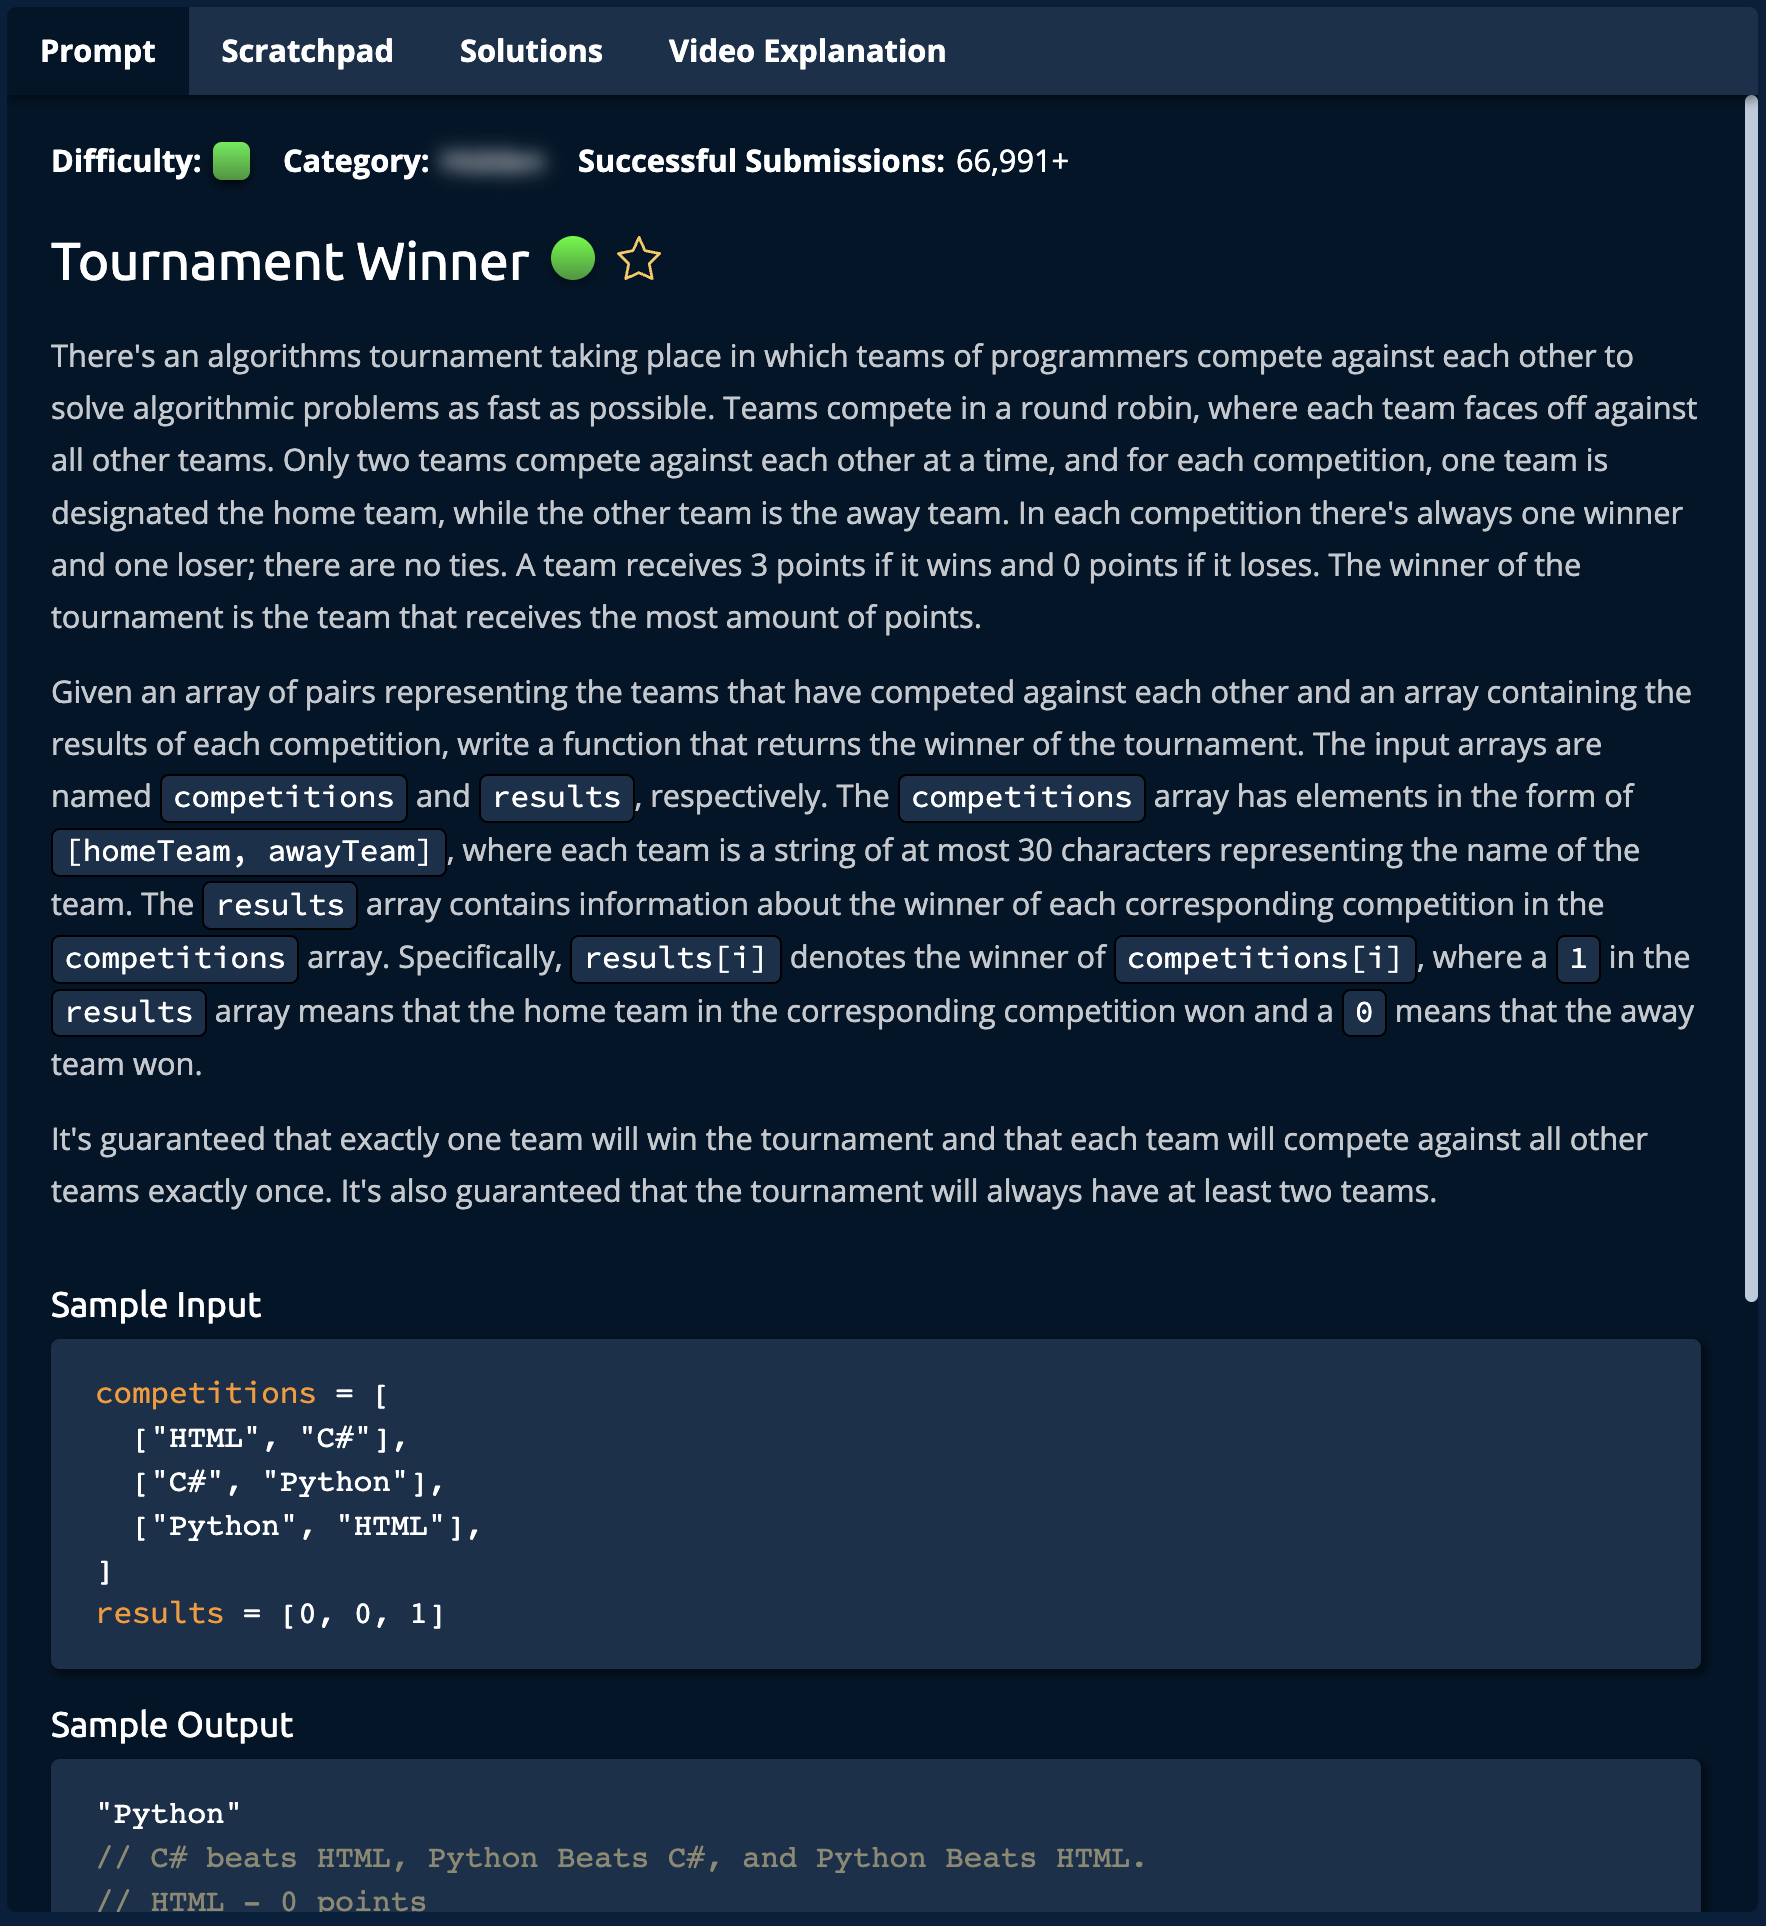Click the Tournament Winner heading text
This screenshot has height=1926, width=1766.
tap(290, 262)
